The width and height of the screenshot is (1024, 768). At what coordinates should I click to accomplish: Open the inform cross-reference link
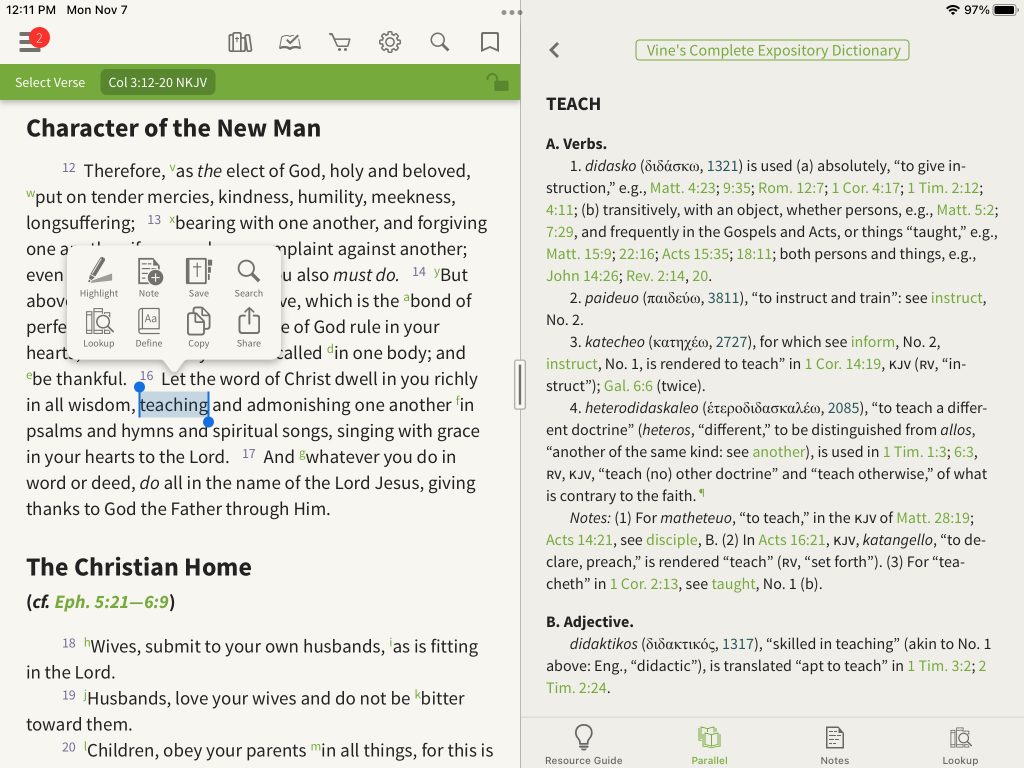click(872, 342)
